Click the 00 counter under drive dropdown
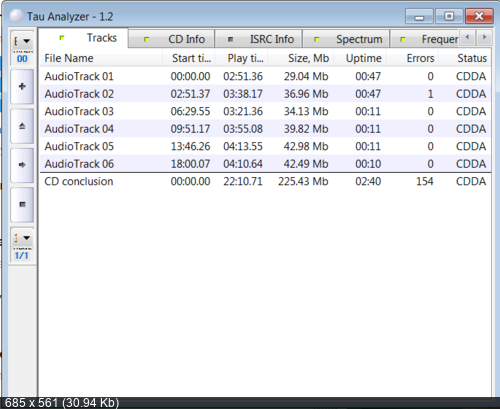Screen dimensions: 500x409 click(x=22, y=59)
